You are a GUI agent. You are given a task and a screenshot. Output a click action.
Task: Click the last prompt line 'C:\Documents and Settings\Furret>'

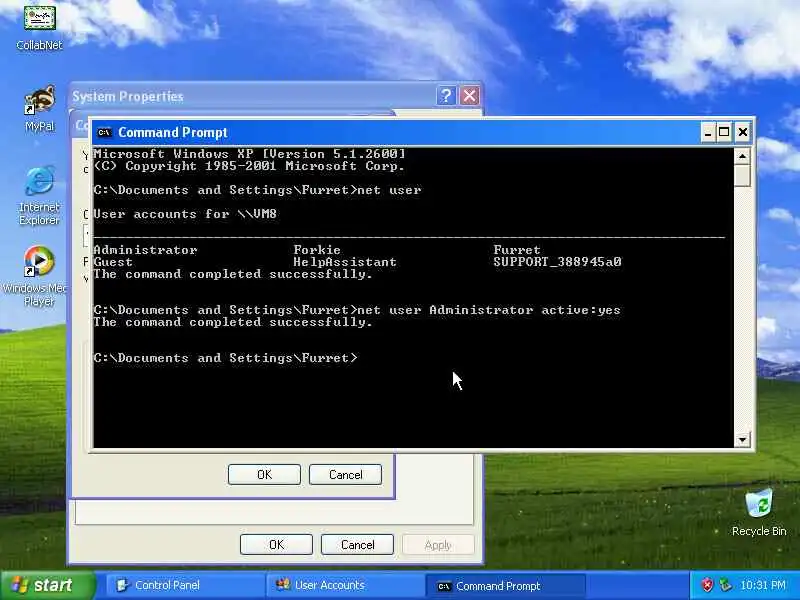tap(226, 358)
